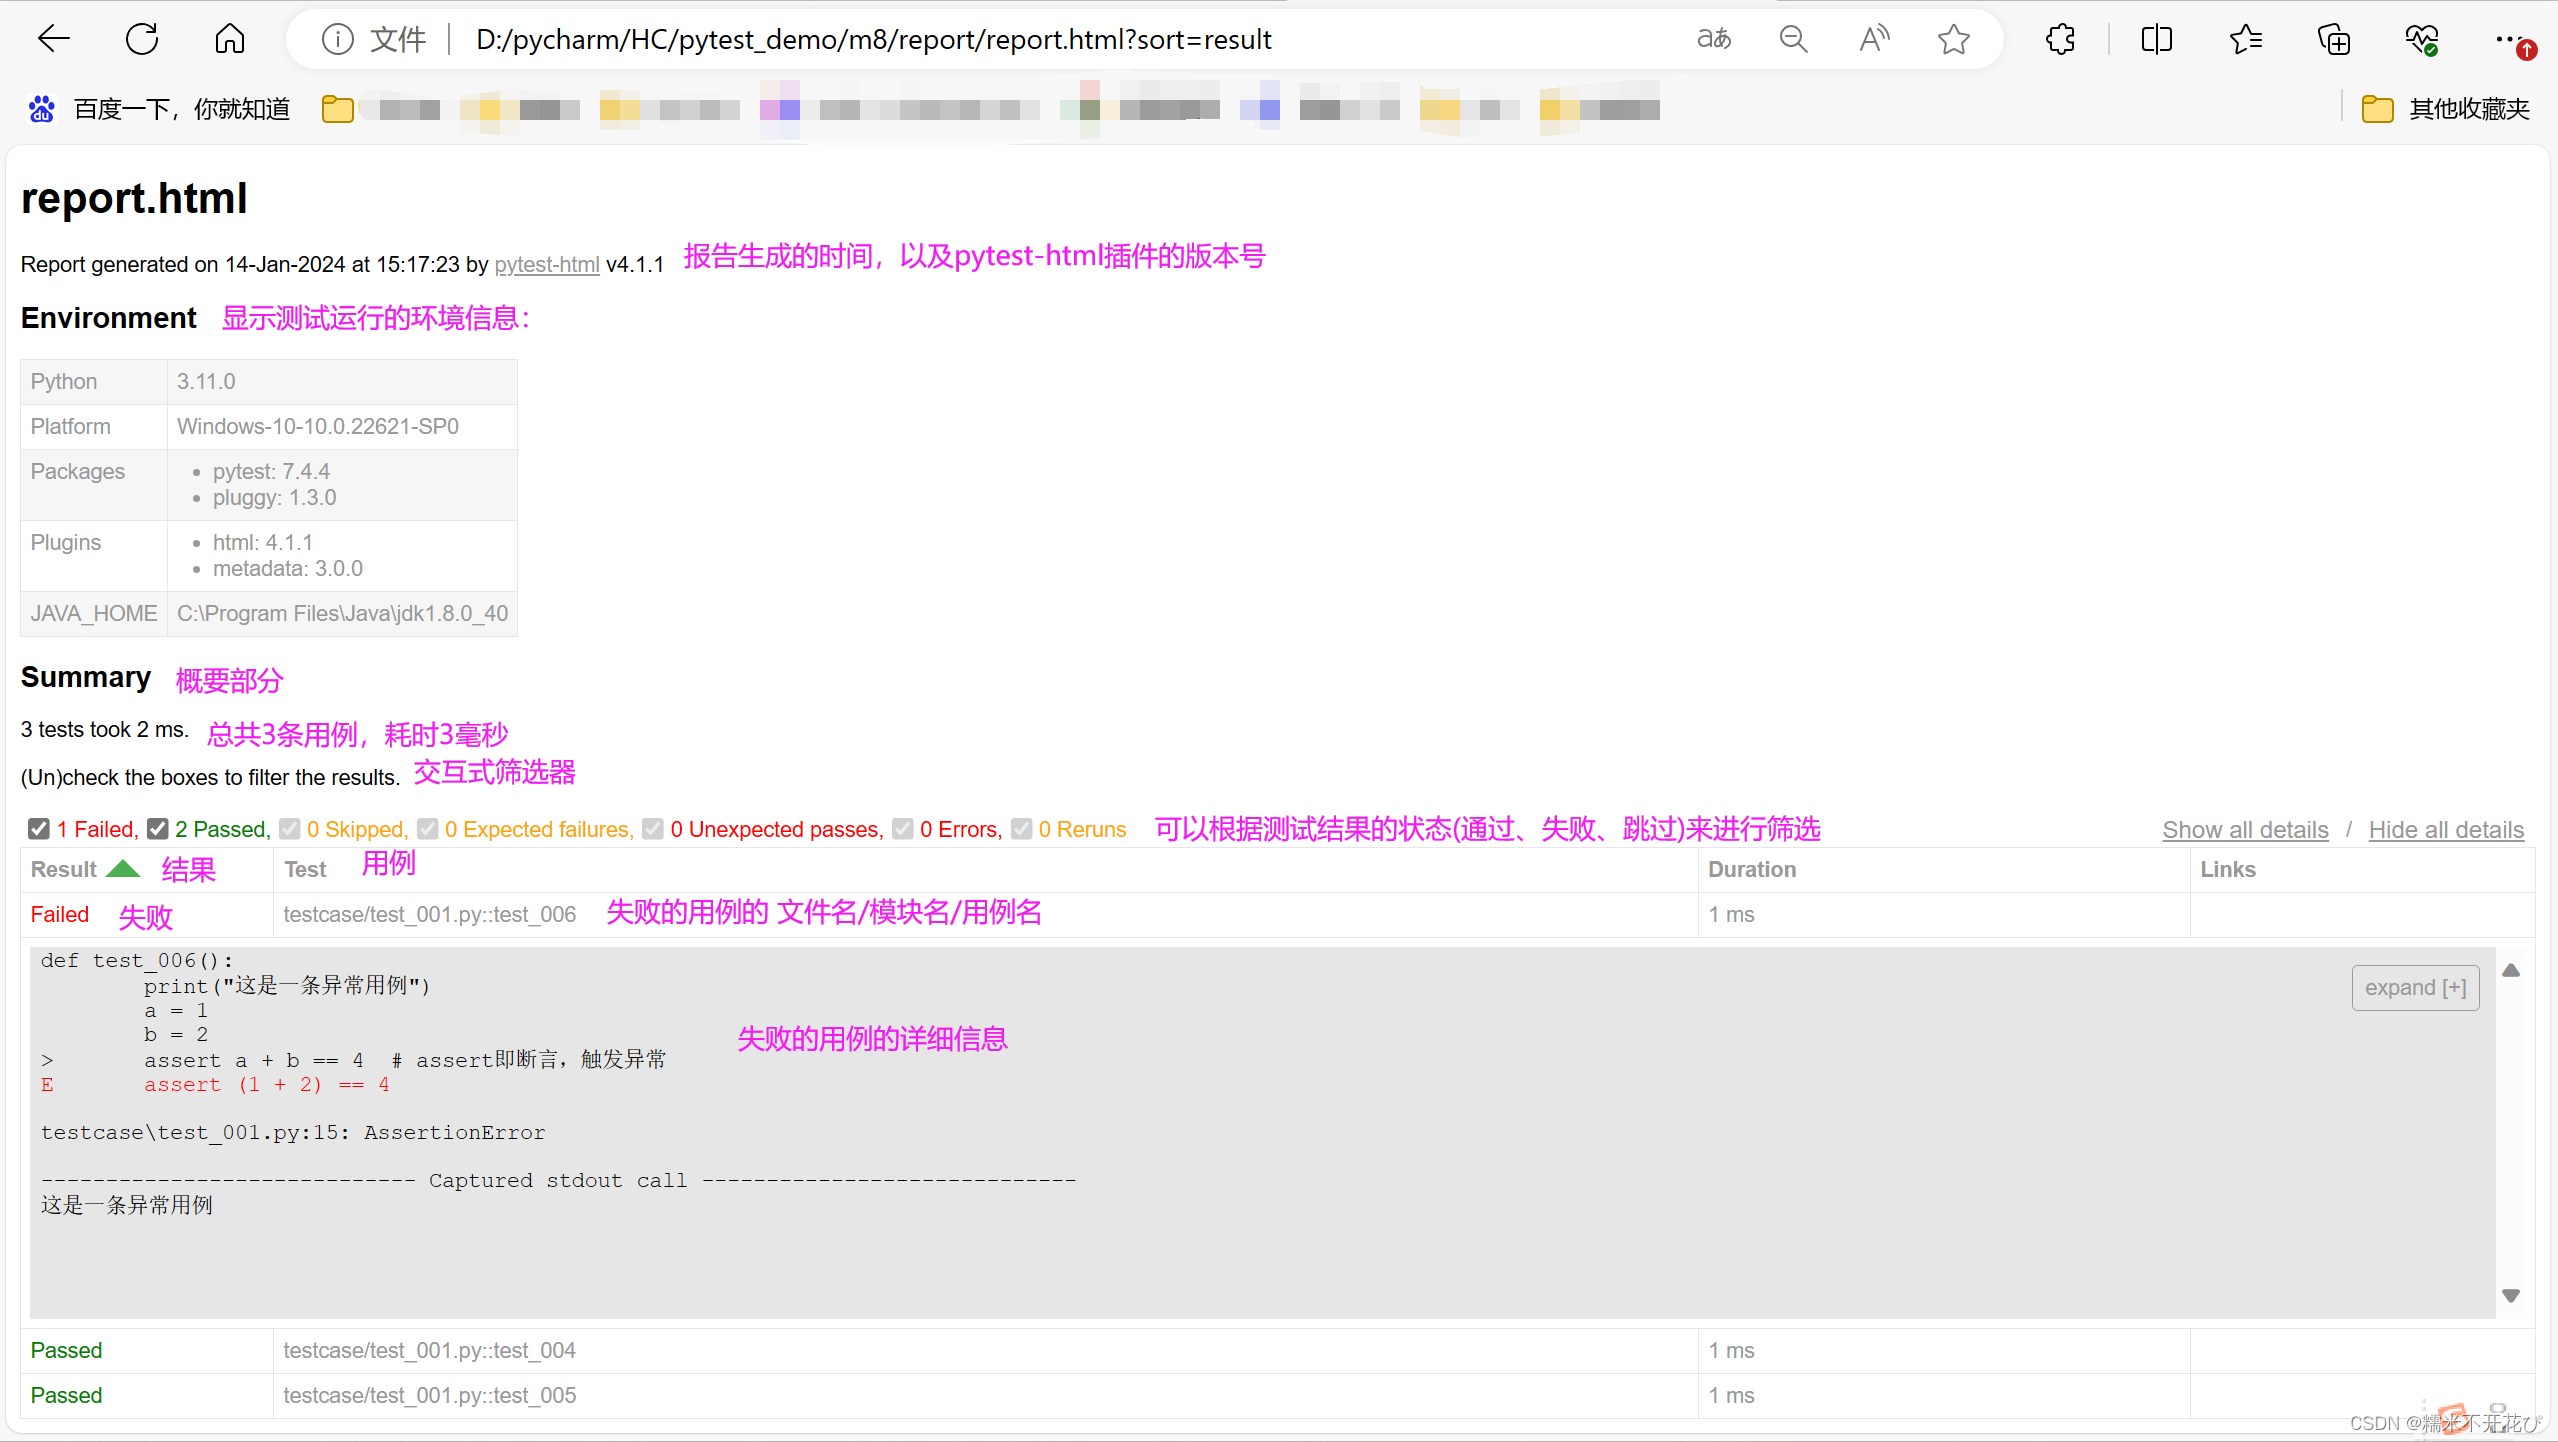Uncheck the 1 Failed filter checkbox
2558x1442 pixels.
click(39, 828)
